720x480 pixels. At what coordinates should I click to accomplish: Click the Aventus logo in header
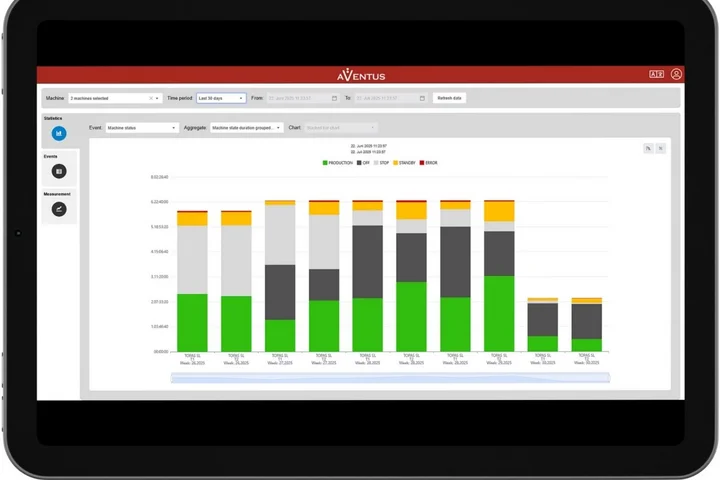[359, 75]
